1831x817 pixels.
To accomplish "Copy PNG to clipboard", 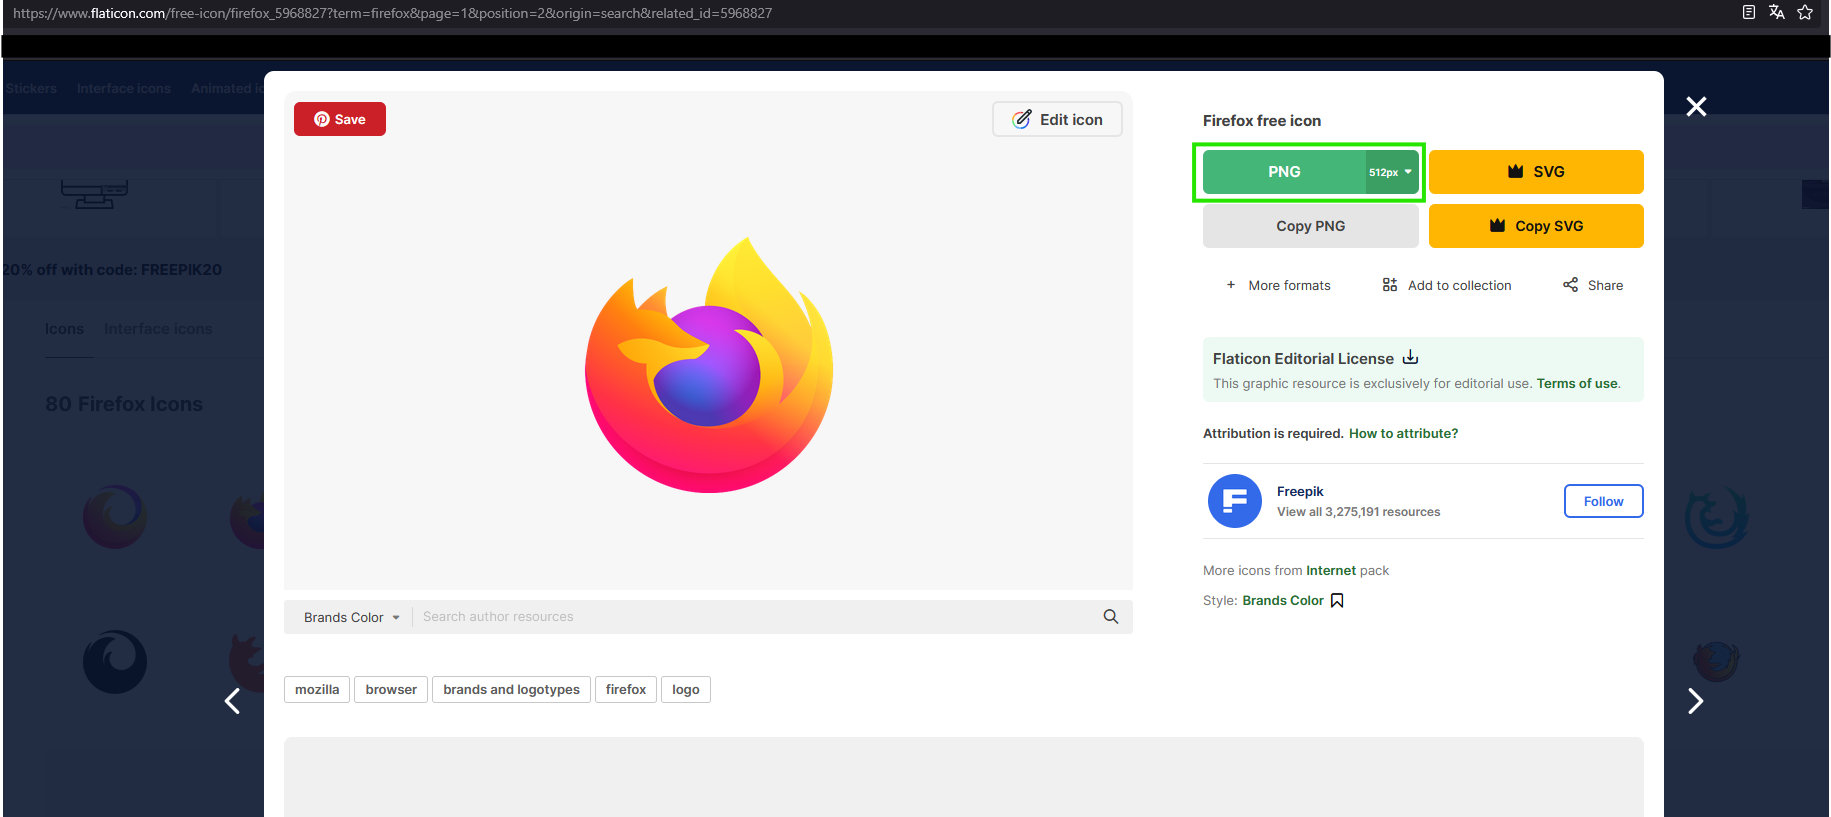I will click(x=1310, y=226).
